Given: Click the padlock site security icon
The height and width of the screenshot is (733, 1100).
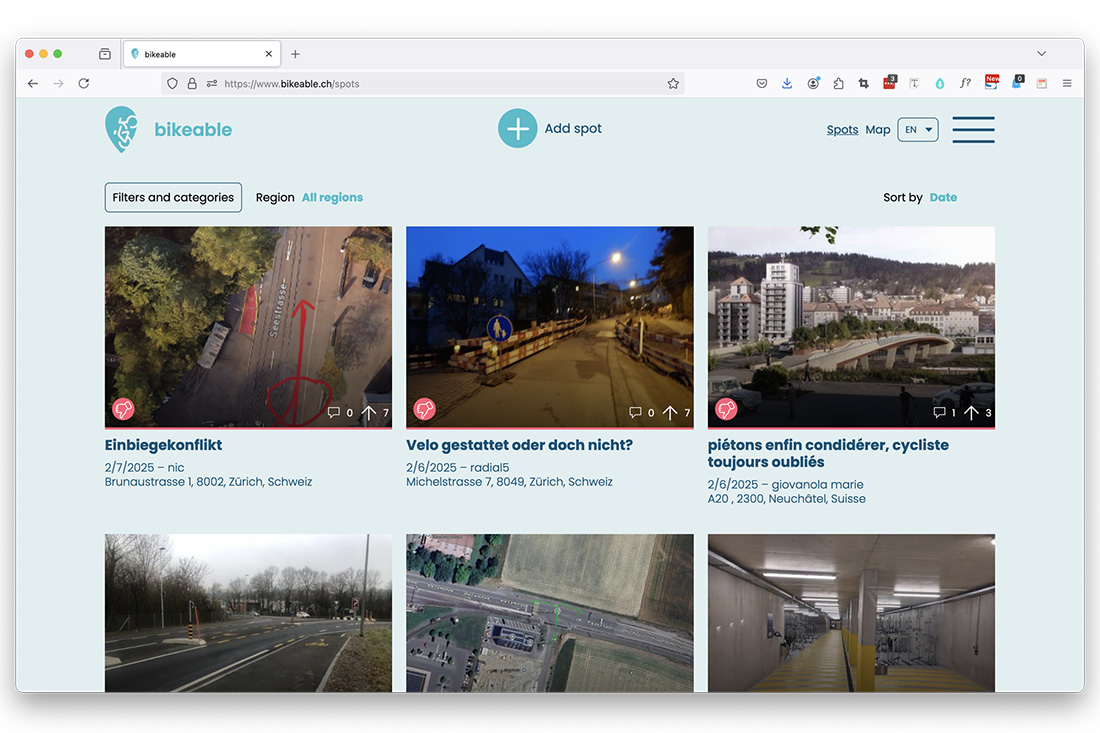Looking at the screenshot, I should pos(192,83).
